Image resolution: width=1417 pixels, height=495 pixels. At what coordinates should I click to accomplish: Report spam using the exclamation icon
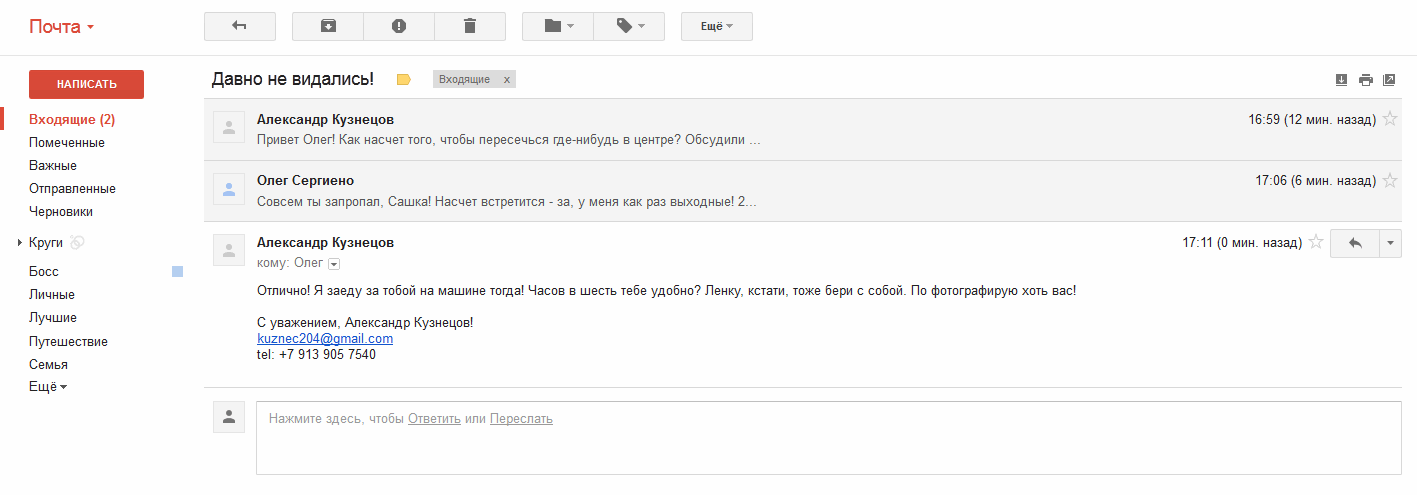[399, 26]
